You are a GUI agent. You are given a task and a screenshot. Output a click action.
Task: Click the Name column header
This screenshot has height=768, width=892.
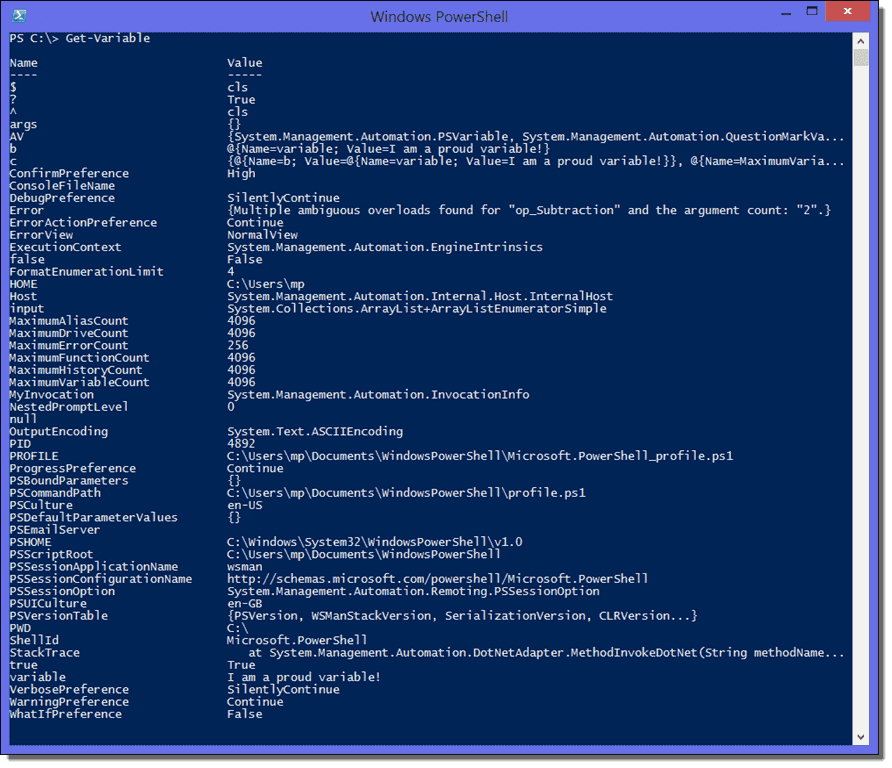tap(23, 63)
